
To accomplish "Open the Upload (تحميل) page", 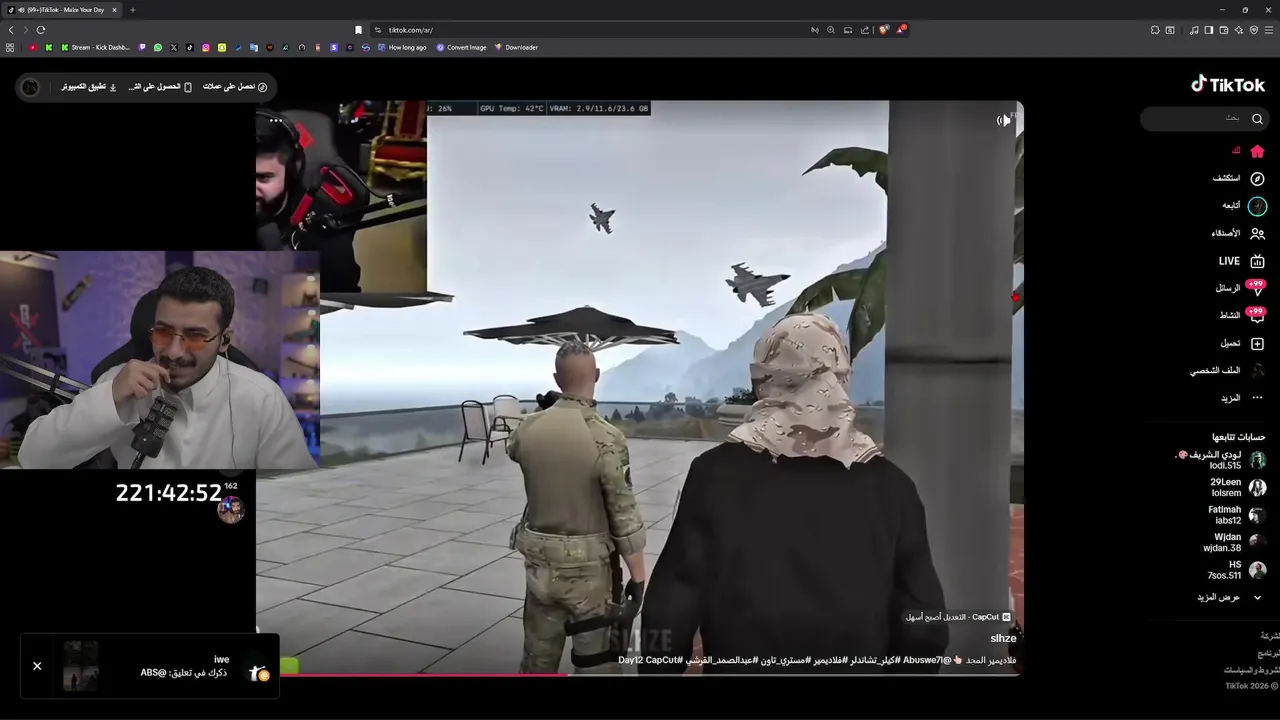I will coord(1242,343).
